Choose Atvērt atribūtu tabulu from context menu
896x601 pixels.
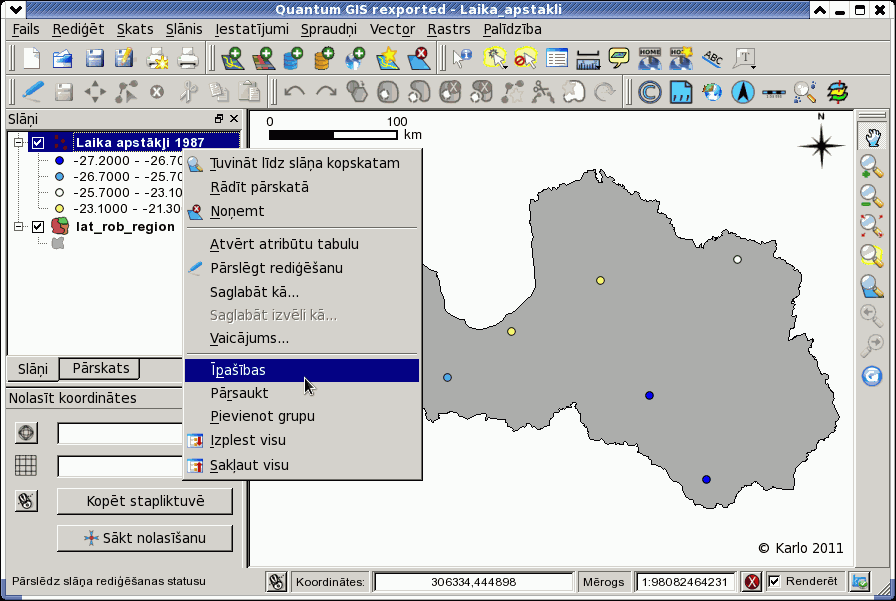click(x=302, y=244)
